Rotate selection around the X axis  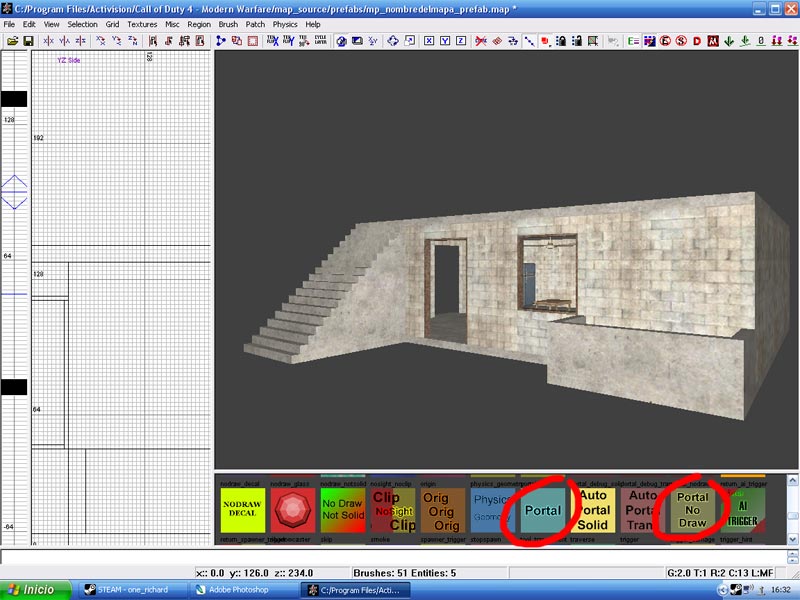coord(101,41)
